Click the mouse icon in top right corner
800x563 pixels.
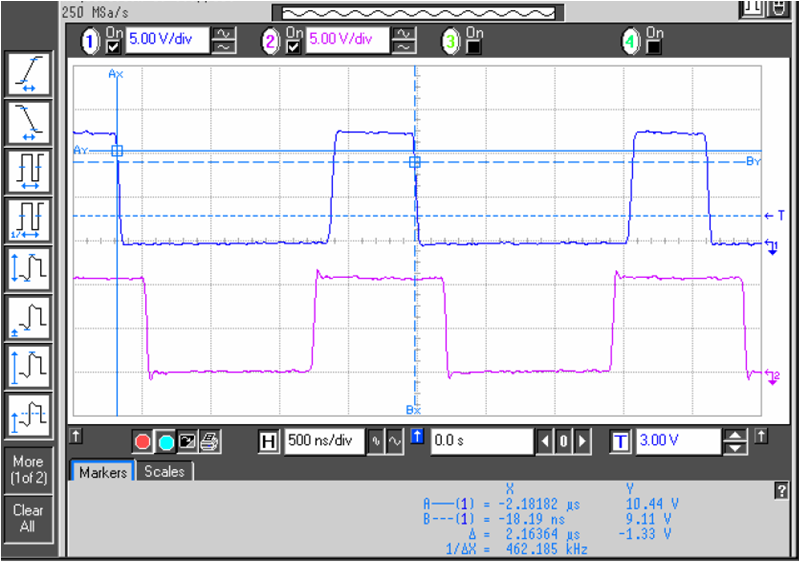point(779,8)
